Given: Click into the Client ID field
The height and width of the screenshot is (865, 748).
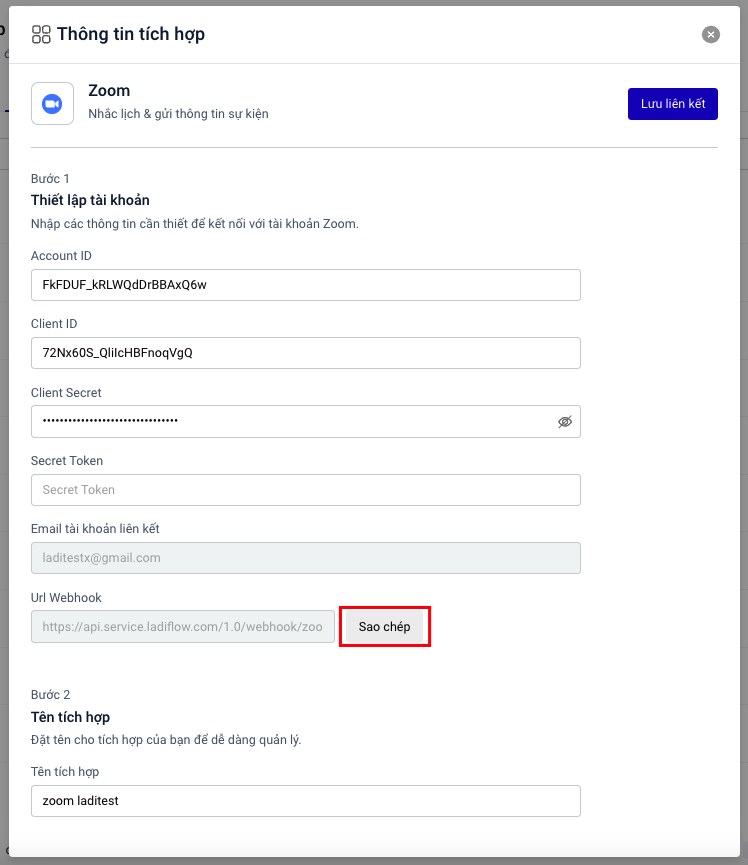Looking at the screenshot, I should [x=305, y=353].
